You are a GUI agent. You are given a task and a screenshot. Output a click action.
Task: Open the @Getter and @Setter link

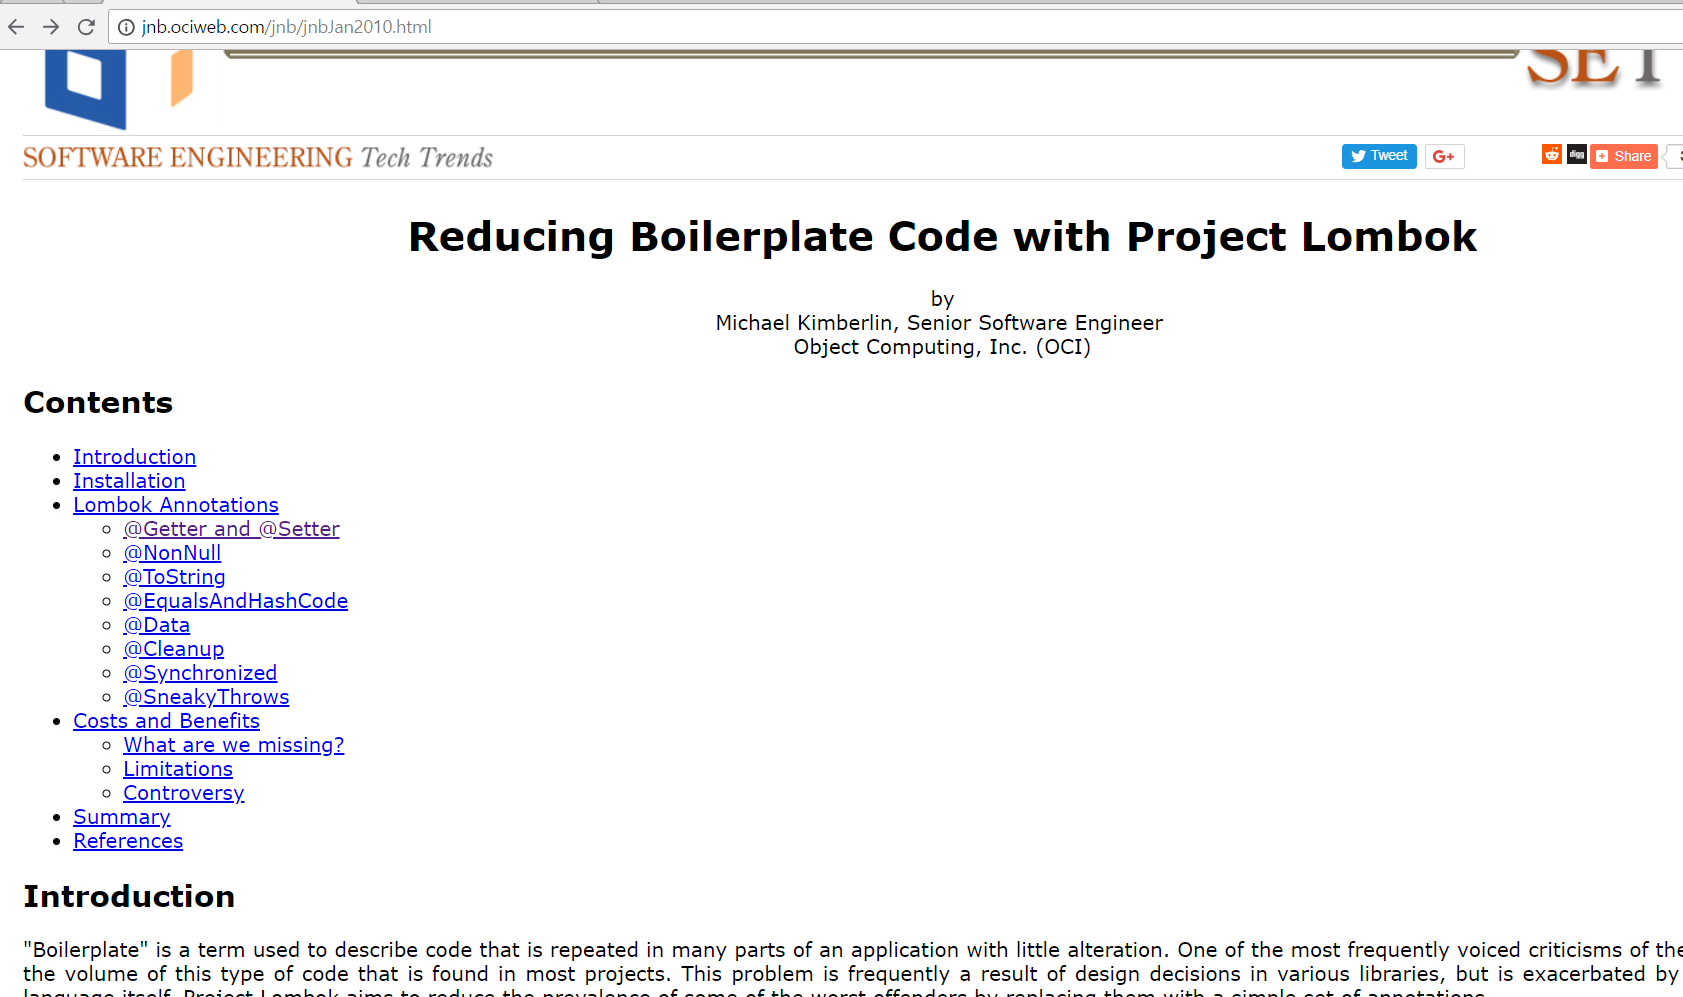tap(231, 529)
